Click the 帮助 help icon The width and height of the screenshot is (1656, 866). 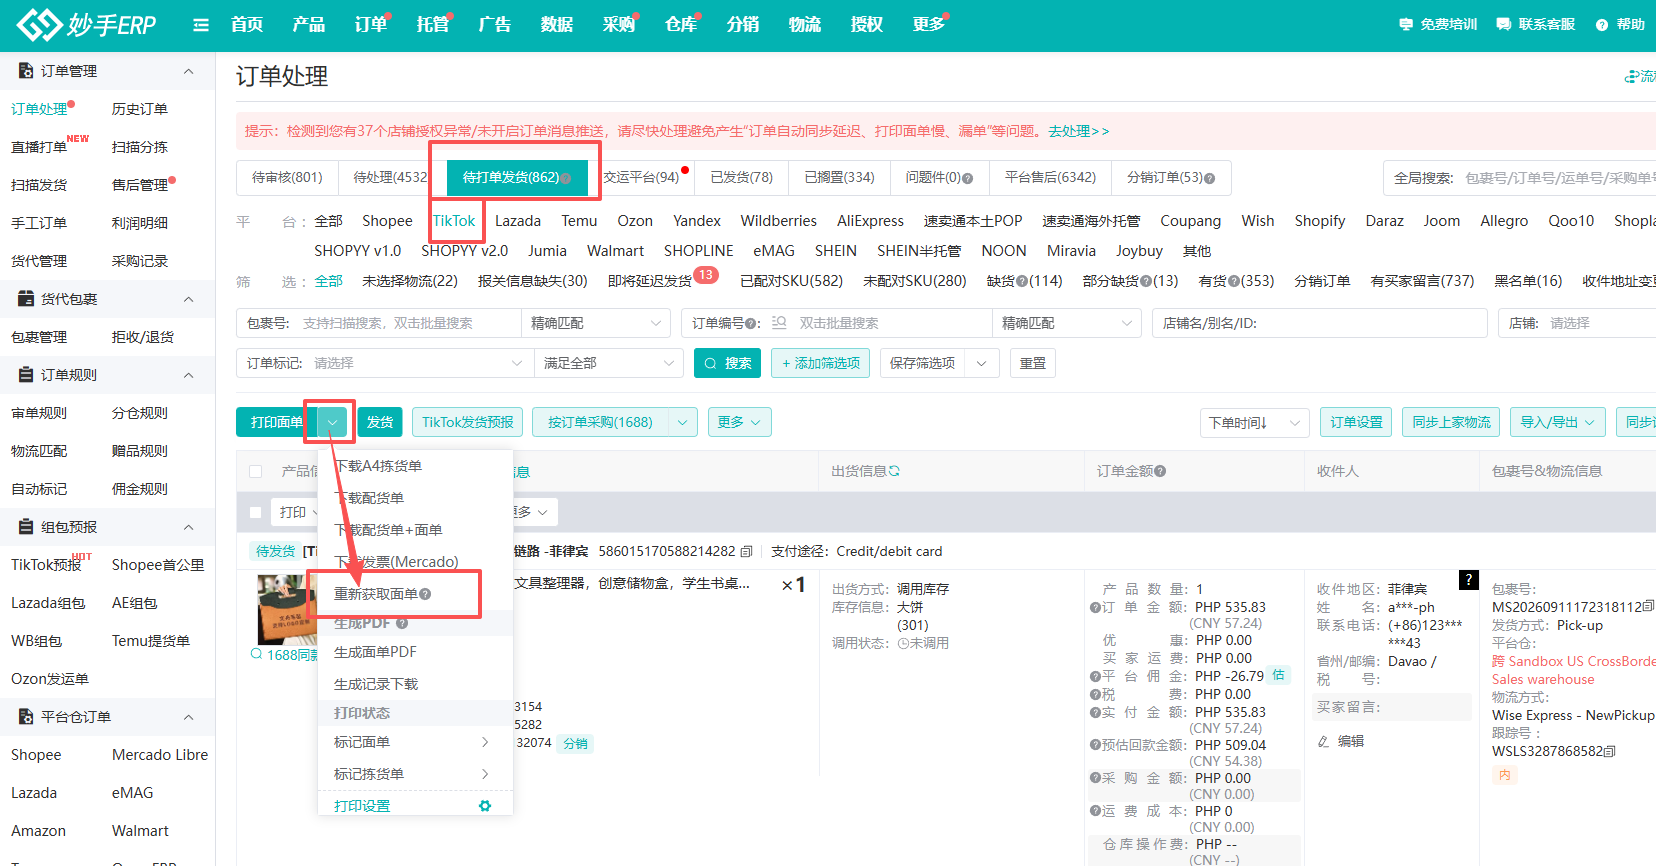click(x=1602, y=25)
